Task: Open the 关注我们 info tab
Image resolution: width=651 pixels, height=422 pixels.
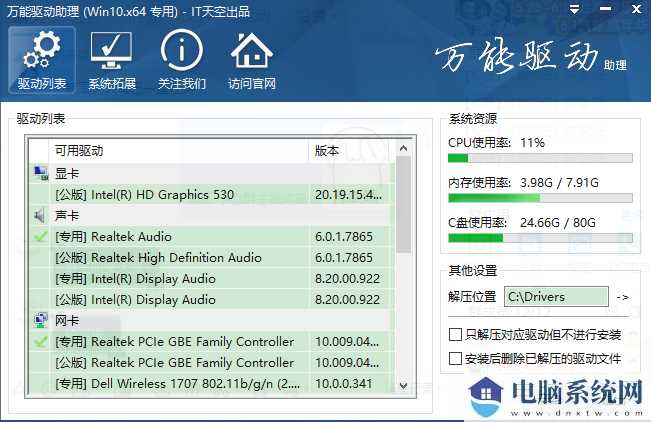Action: (x=181, y=60)
